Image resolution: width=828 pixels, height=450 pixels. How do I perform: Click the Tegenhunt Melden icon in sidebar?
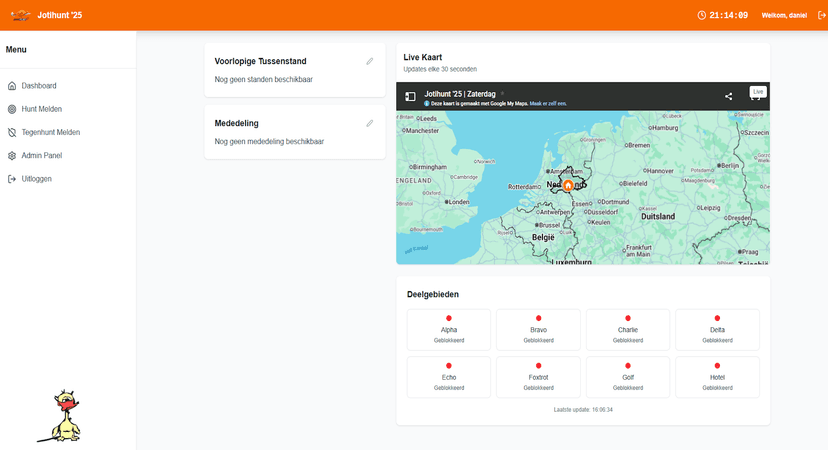tap(12, 132)
